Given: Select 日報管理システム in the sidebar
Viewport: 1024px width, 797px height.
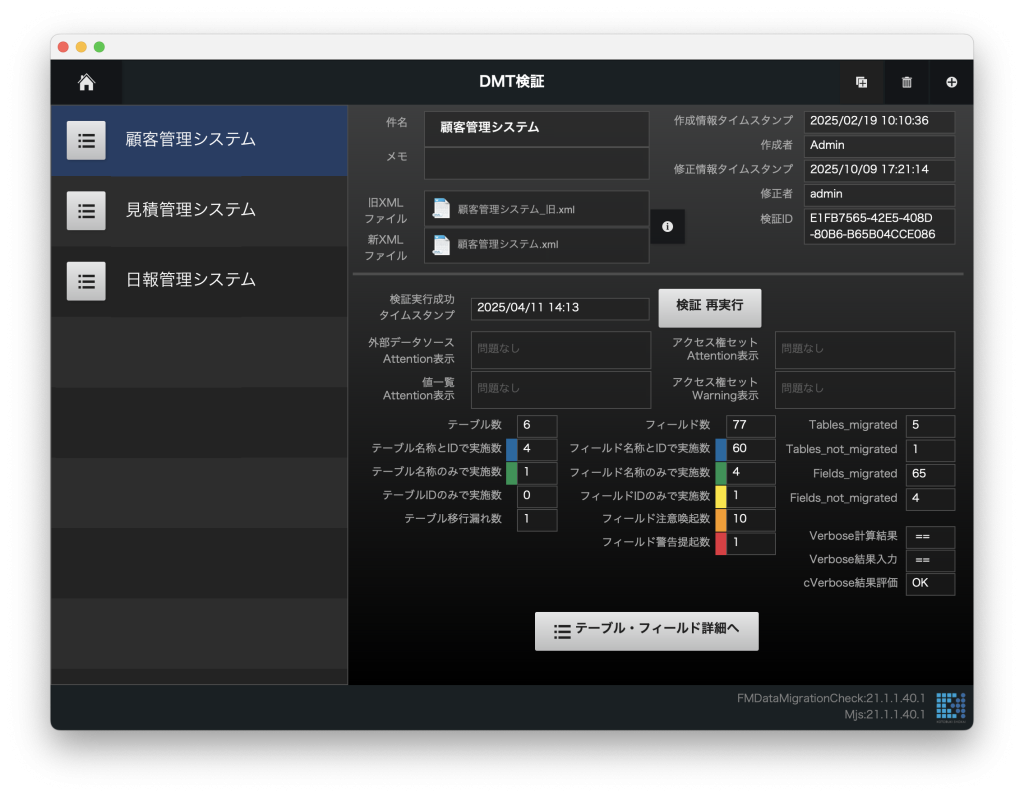Looking at the screenshot, I should coord(191,280).
